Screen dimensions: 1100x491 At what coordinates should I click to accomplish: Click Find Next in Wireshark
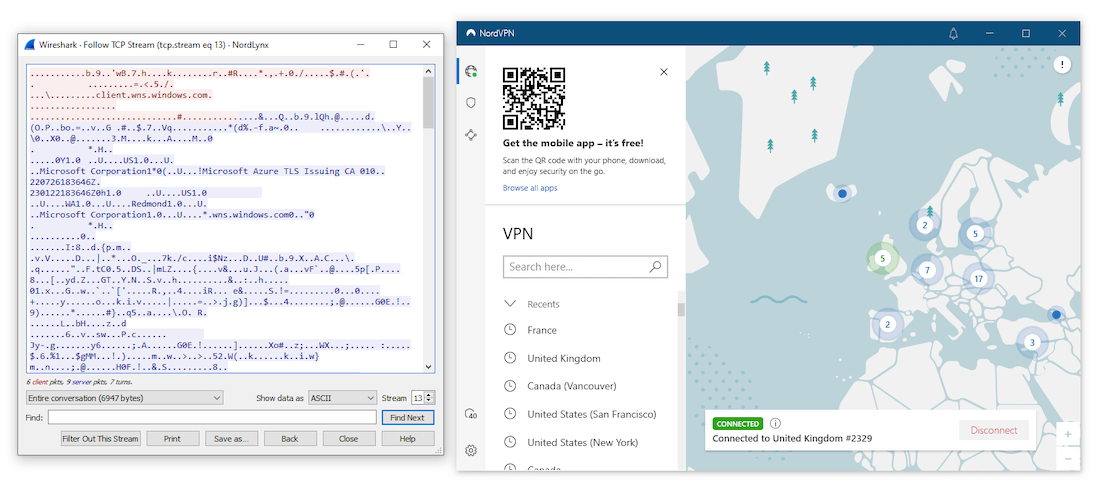click(x=408, y=417)
